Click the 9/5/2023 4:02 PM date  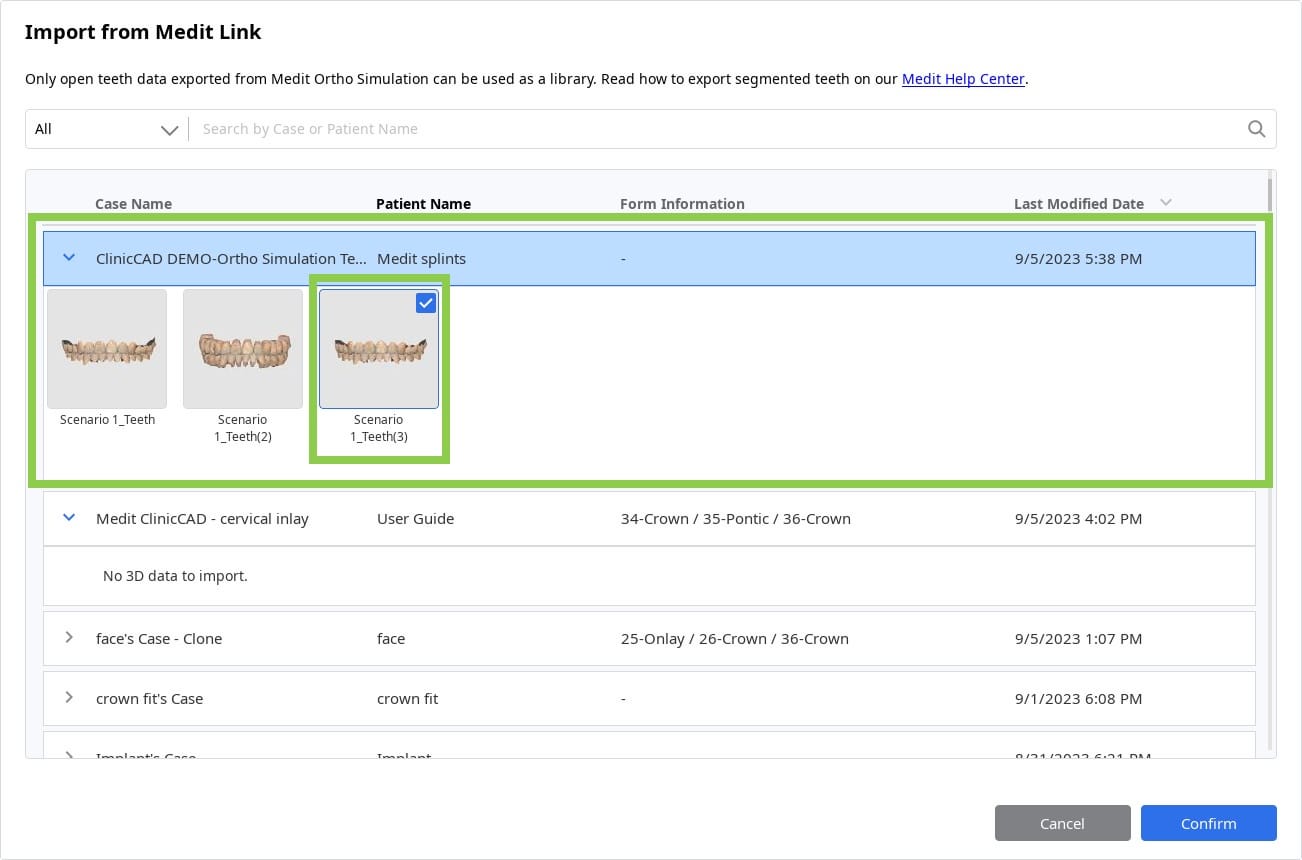(1078, 519)
